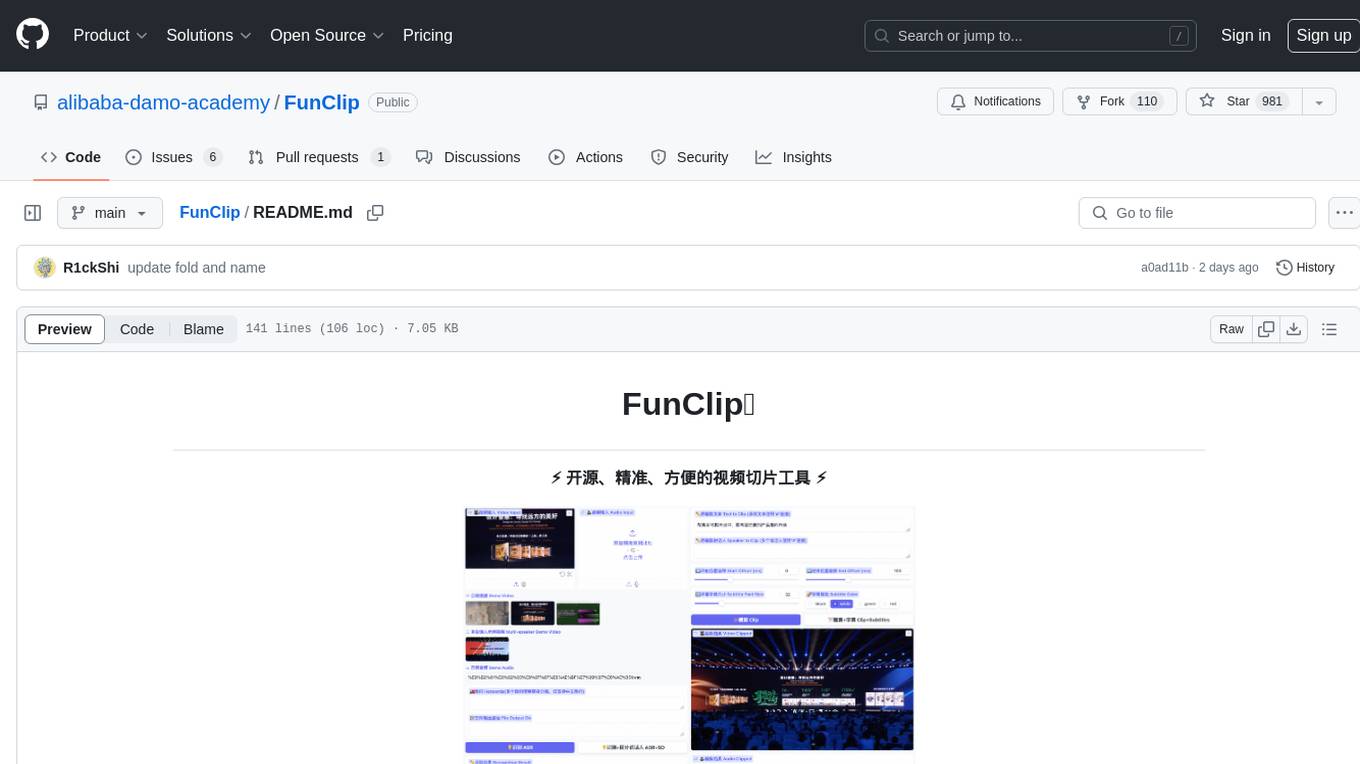The height and width of the screenshot is (764, 1360).
Task: Click the Public visibility label
Action: point(392,102)
